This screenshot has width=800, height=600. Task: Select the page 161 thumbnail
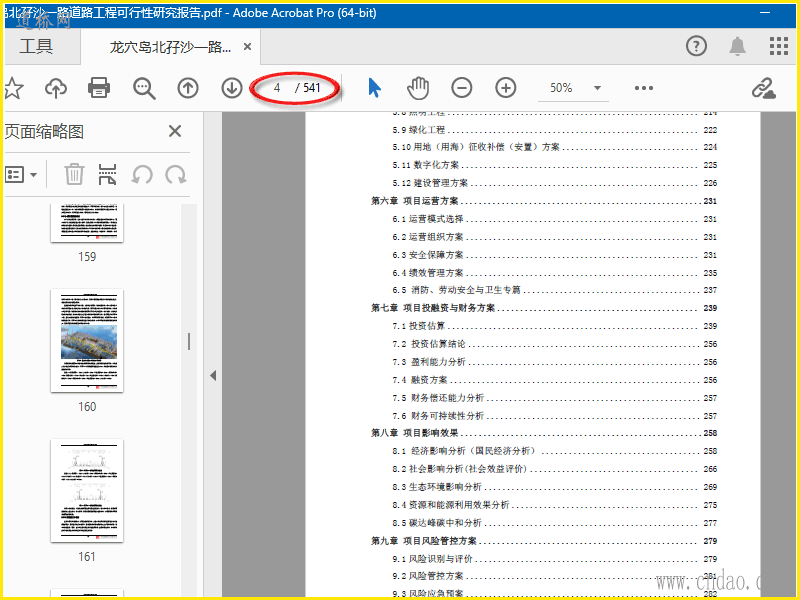click(x=87, y=491)
